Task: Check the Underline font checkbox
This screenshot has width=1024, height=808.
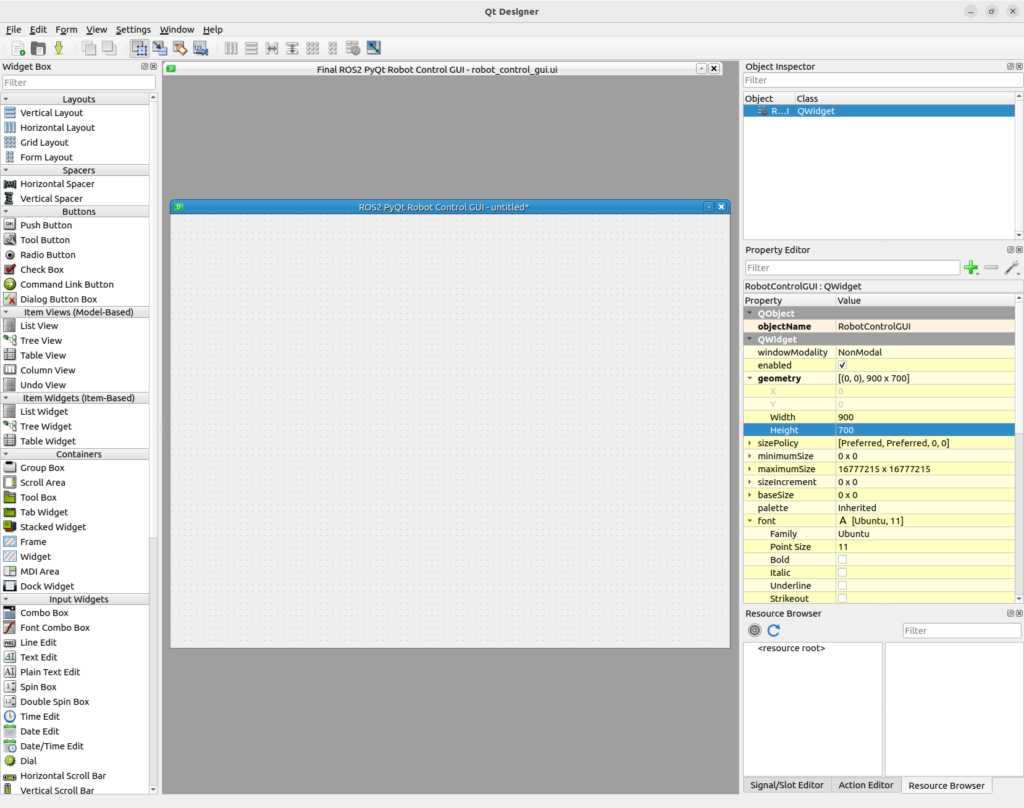Action: click(842, 586)
